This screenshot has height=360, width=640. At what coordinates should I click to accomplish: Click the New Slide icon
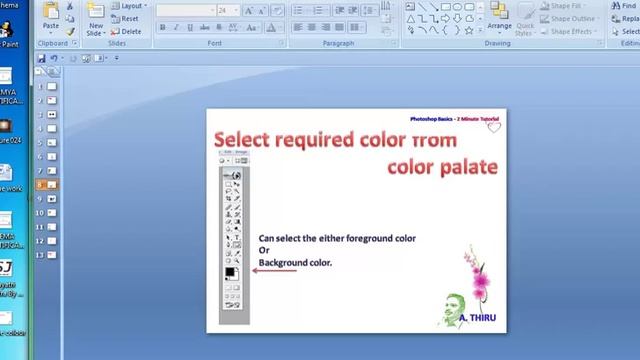coord(96,11)
